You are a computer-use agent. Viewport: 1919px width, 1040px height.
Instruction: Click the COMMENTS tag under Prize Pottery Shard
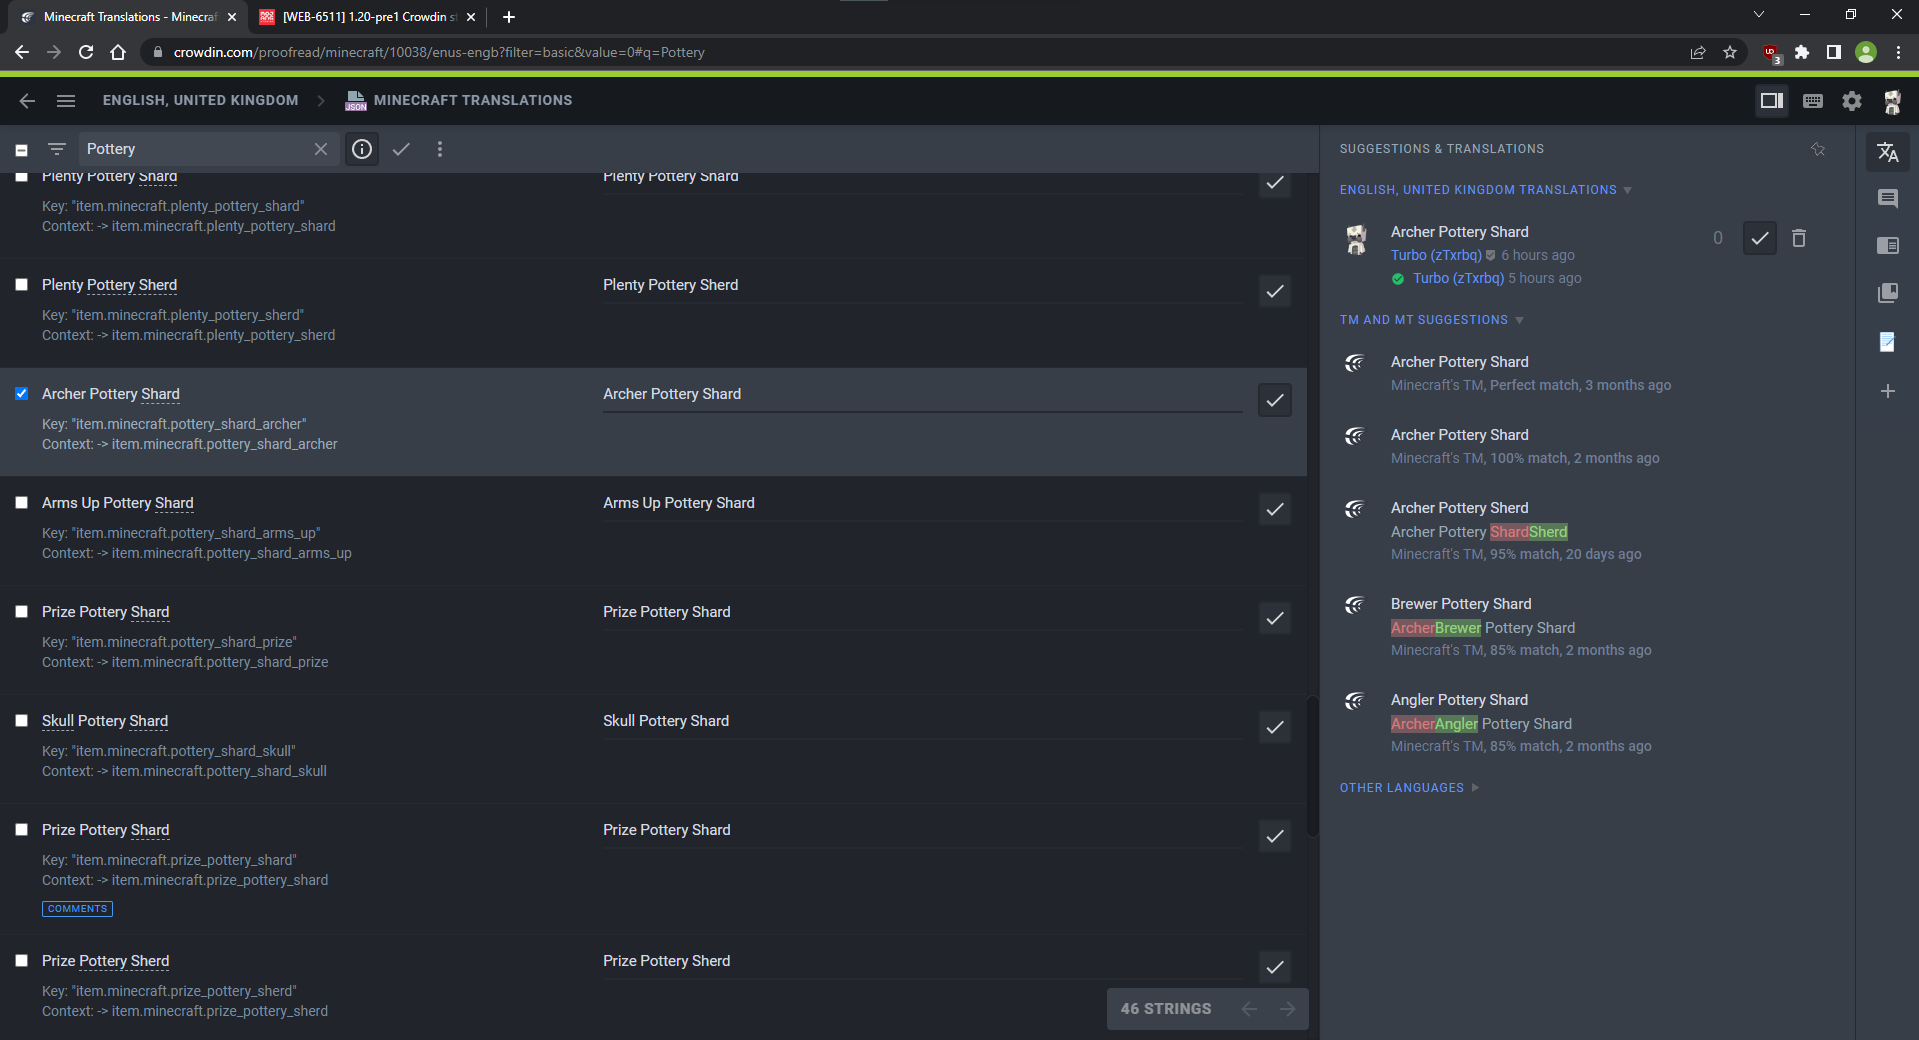click(77, 909)
